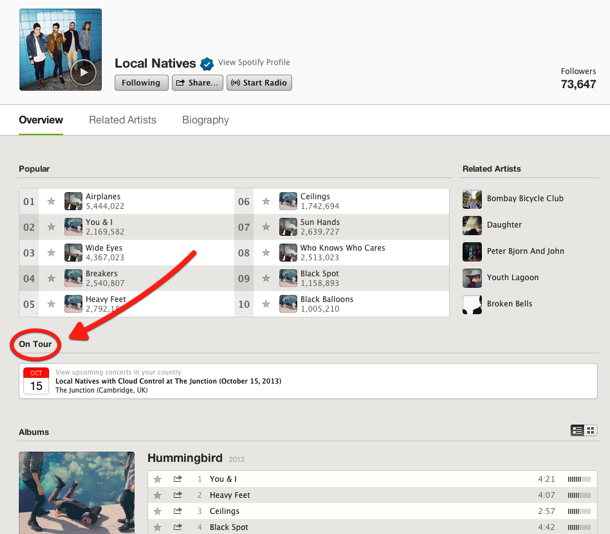Share Black Spot in Hummingbird
The image size is (610, 534).
[177, 527]
